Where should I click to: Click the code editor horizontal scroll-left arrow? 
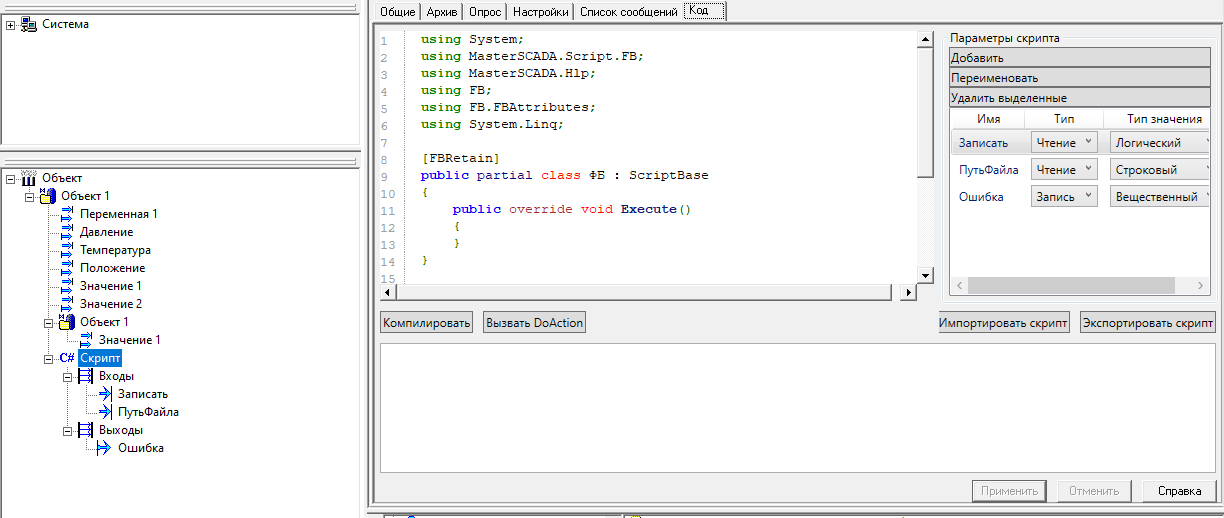(388, 293)
